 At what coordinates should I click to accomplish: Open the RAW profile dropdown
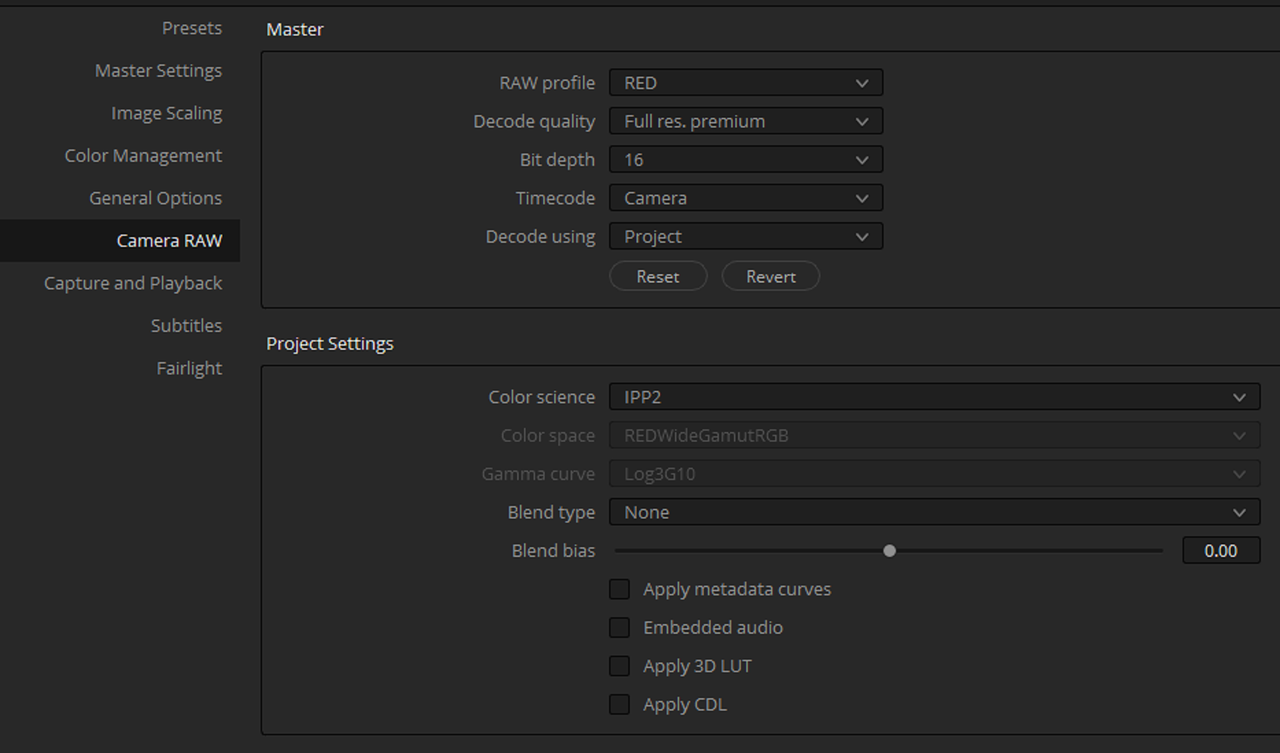click(746, 83)
